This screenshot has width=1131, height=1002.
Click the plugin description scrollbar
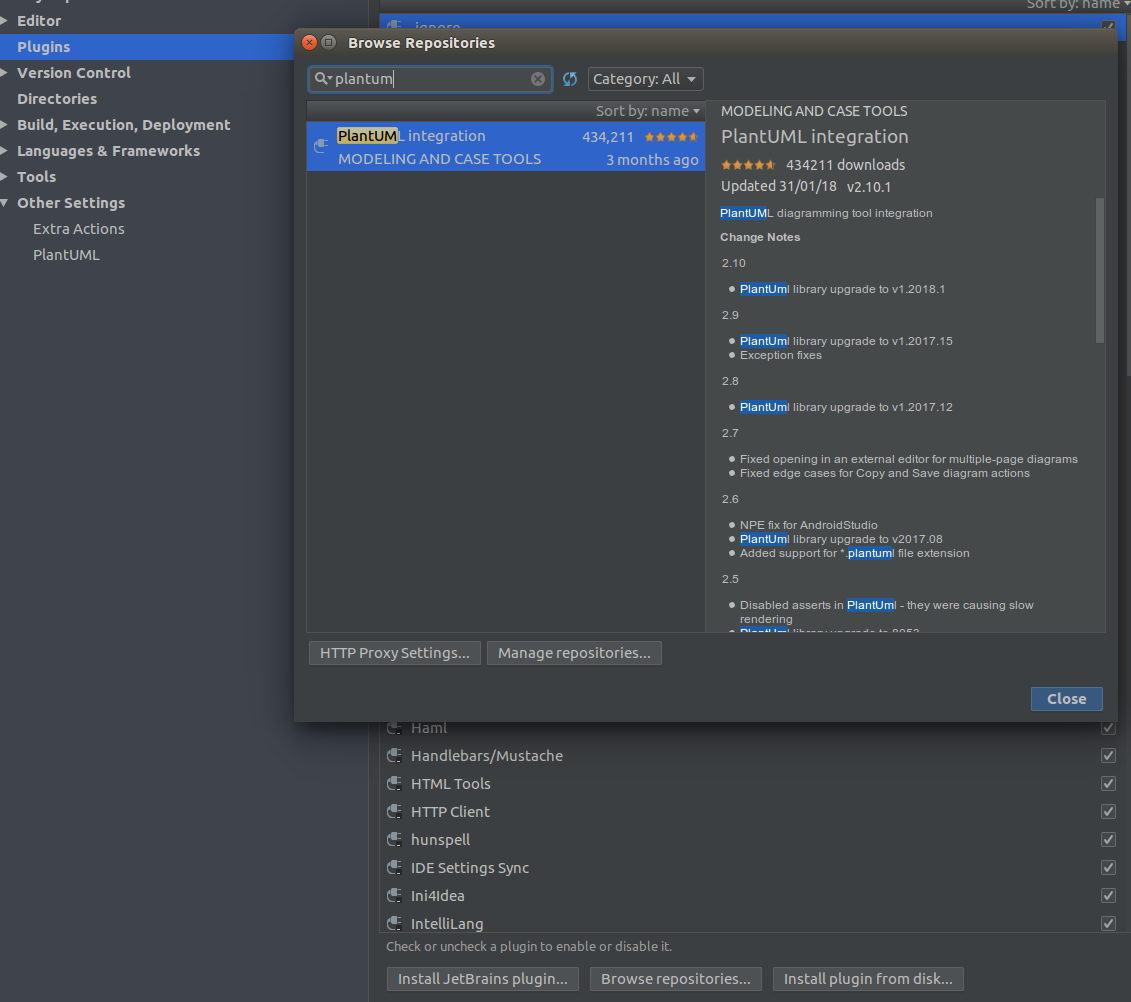pos(1099,271)
